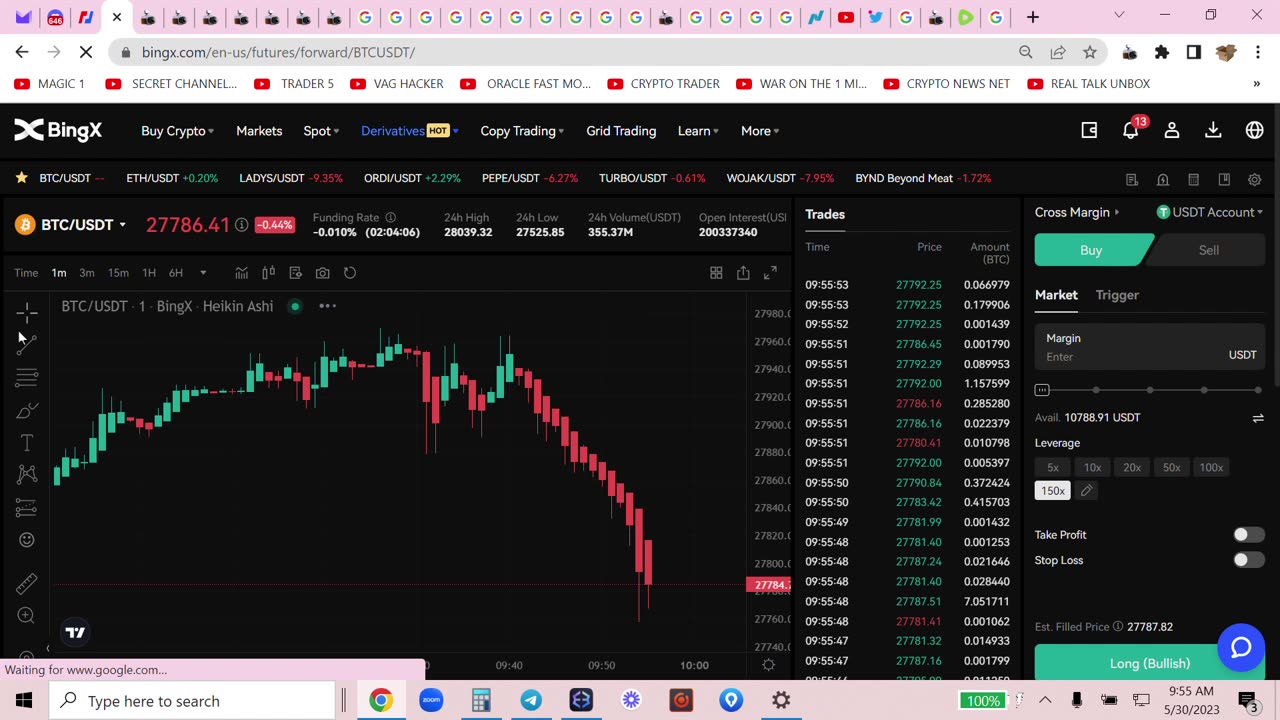The width and height of the screenshot is (1280, 720).
Task: Select the 15m chart timeframe
Action: click(x=118, y=273)
